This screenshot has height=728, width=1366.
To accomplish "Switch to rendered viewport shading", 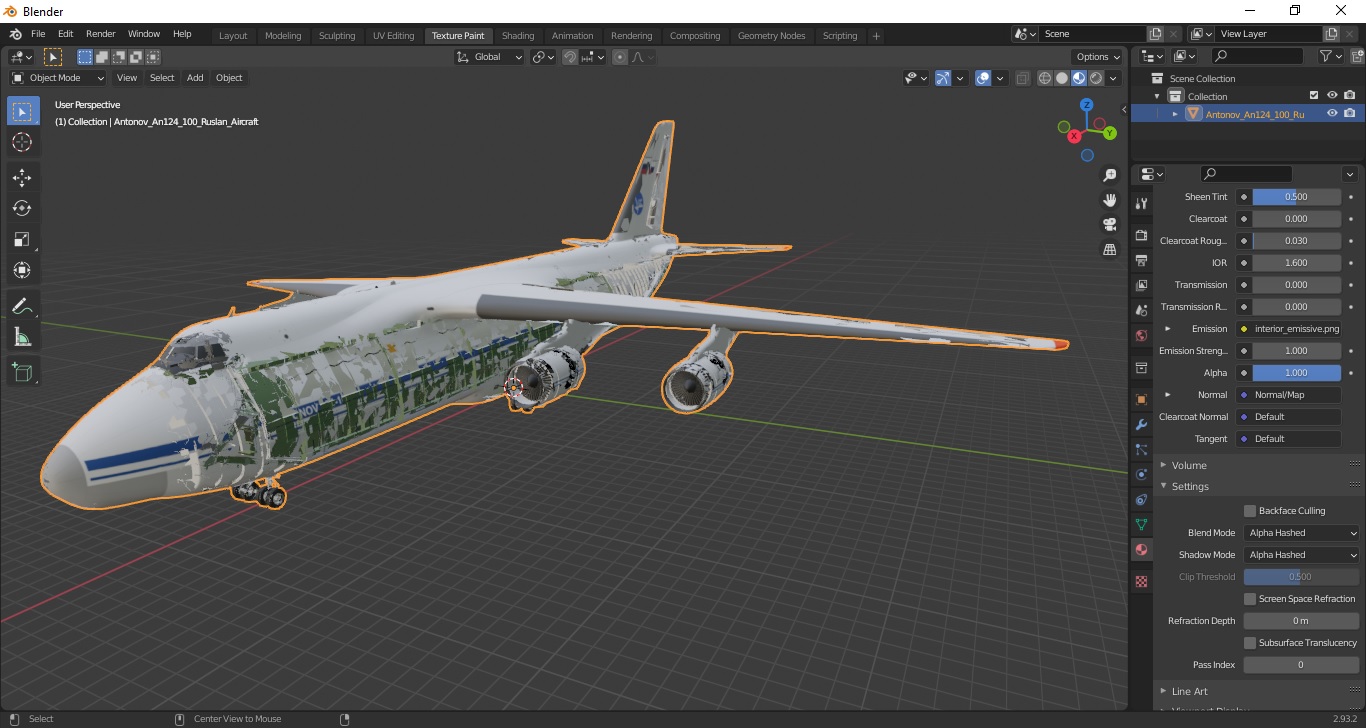I will coord(1096,78).
